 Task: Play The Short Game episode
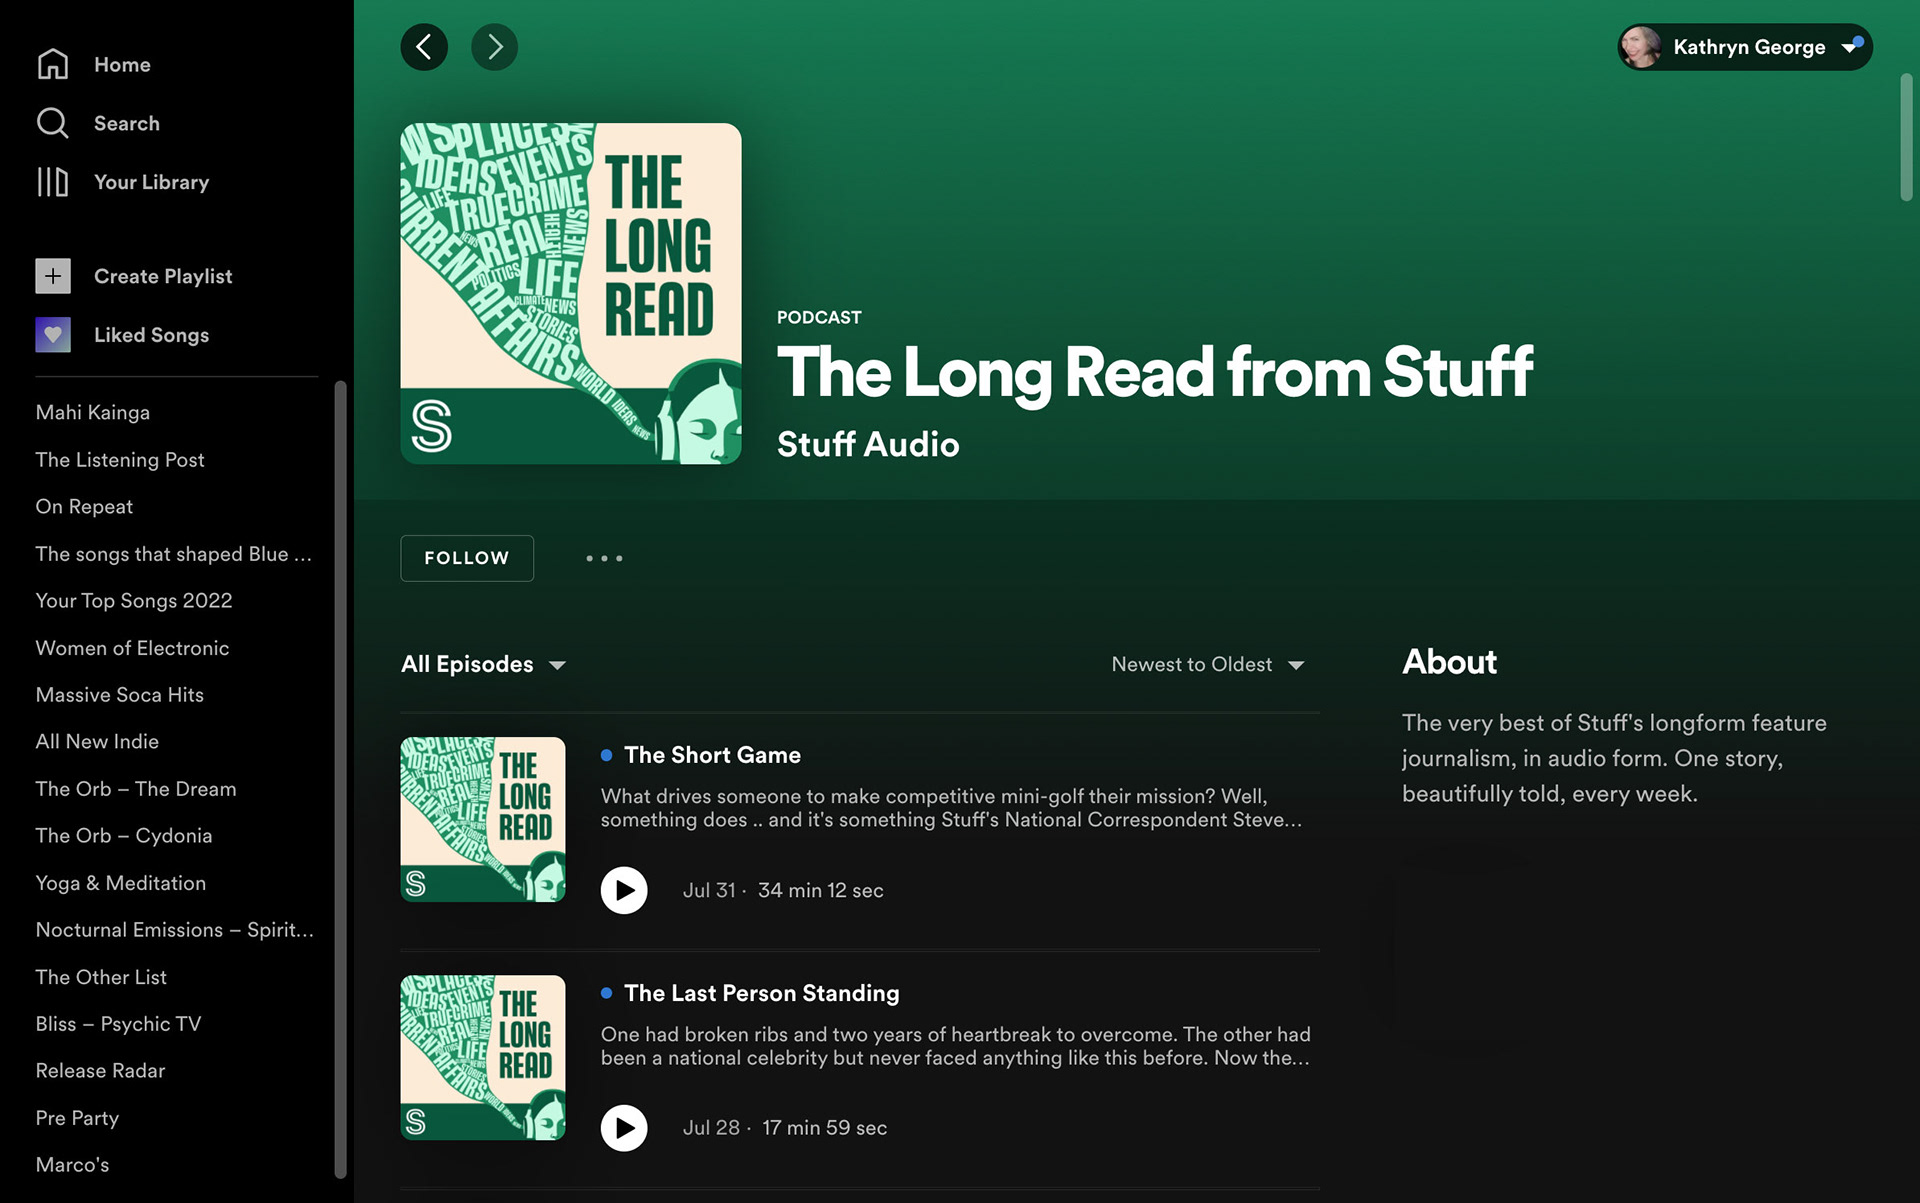[624, 890]
